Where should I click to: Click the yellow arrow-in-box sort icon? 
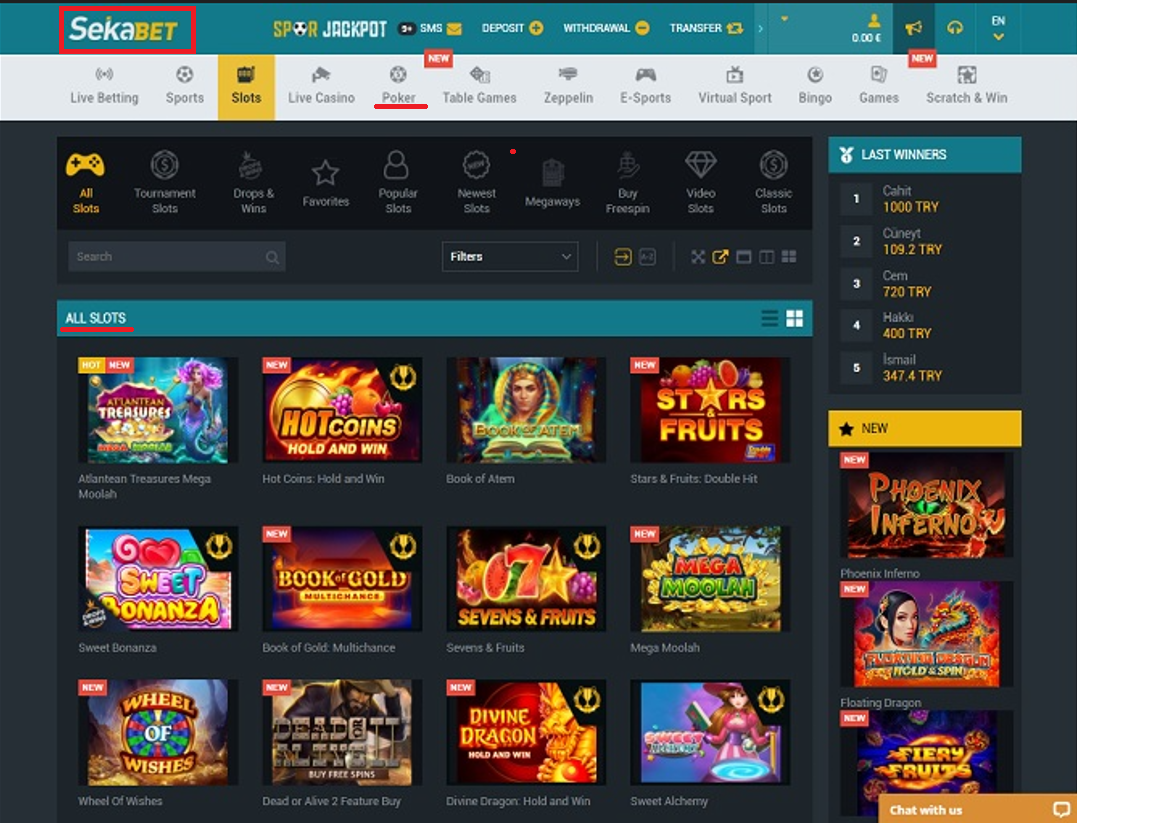pos(622,256)
